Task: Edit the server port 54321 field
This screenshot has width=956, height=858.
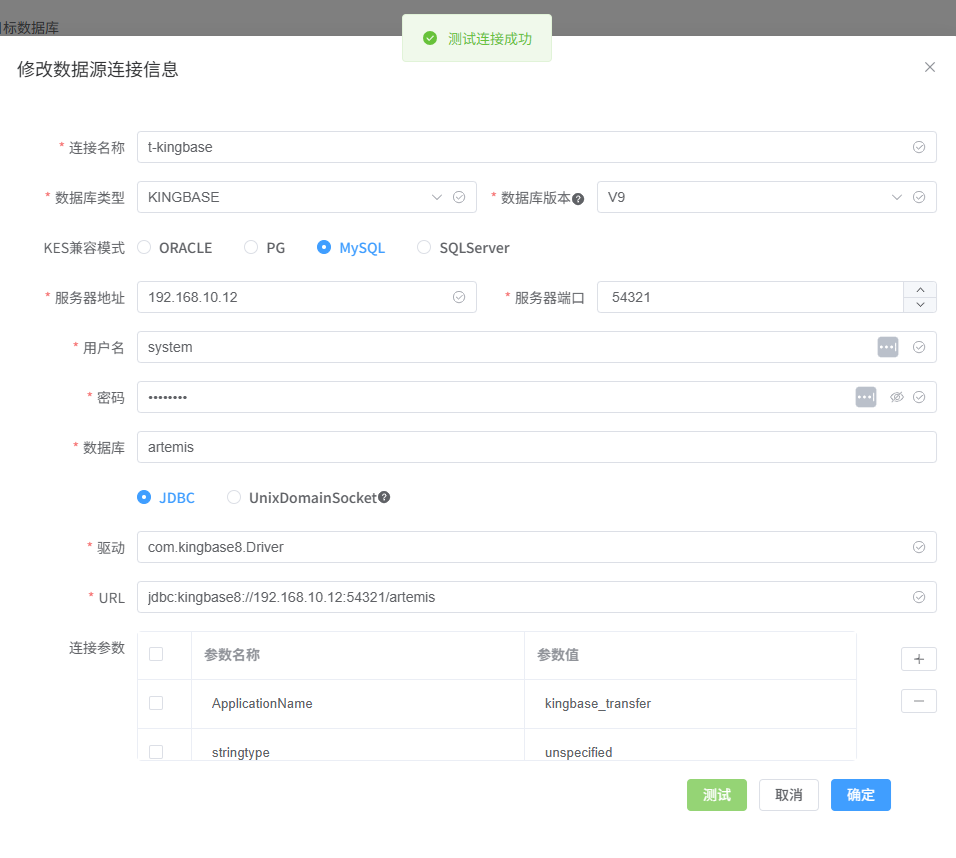Action: click(x=750, y=297)
